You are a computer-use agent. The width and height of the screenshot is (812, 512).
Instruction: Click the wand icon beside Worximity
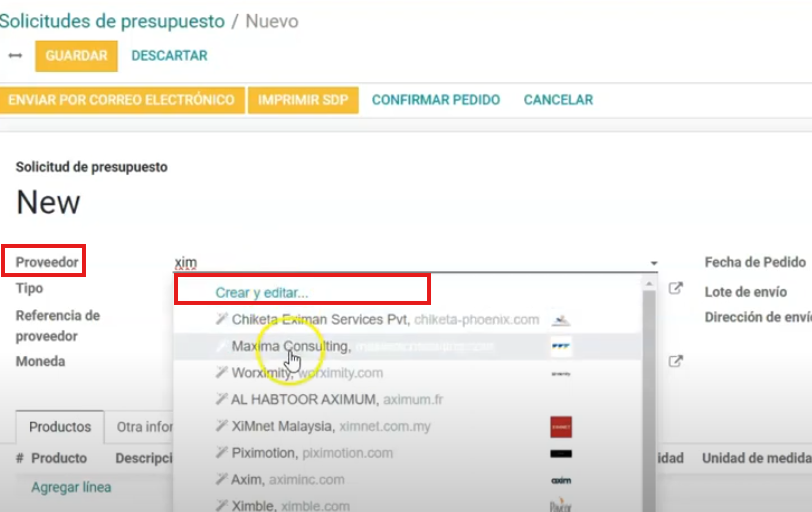pos(222,372)
